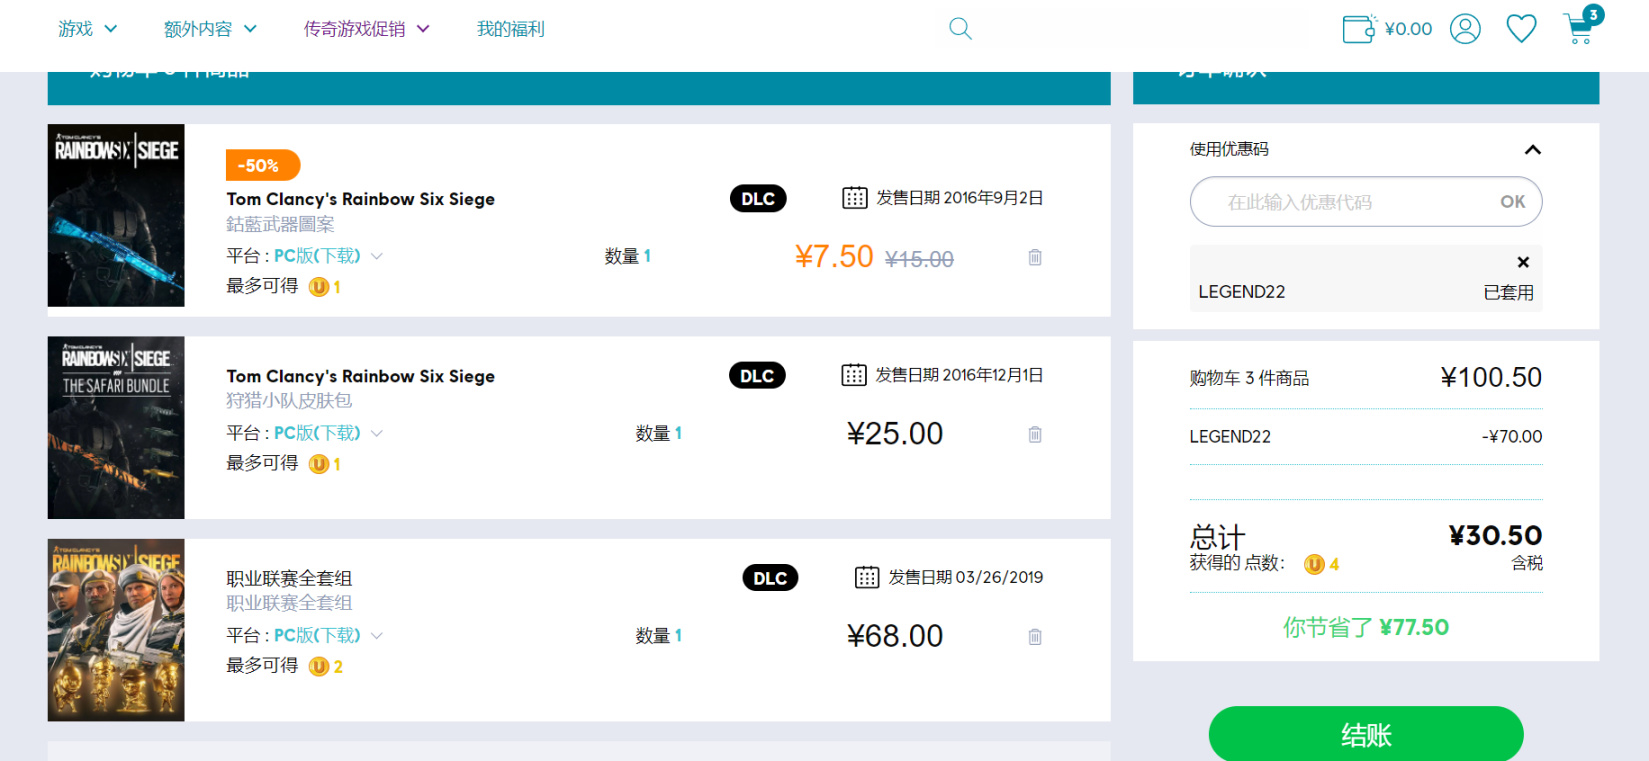Image resolution: width=1649 pixels, height=761 pixels.
Task: Click the DLC badge on 钴蓝武器图案 row
Action: coord(758,198)
